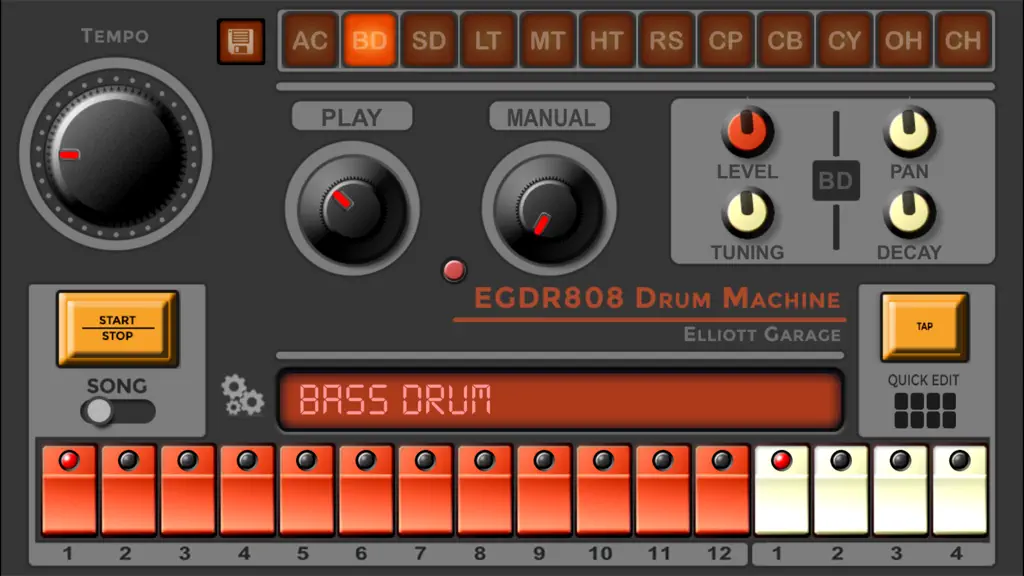This screenshot has height=576, width=1024.
Task: Open settings via the gears icon
Action: click(x=242, y=395)
